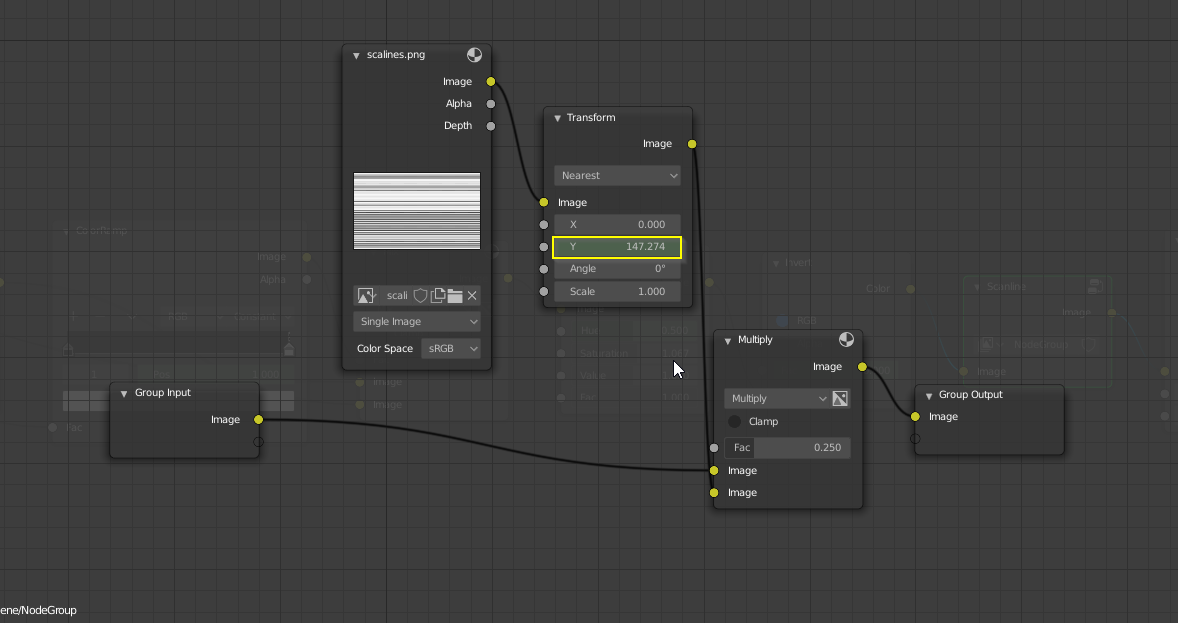Open image browse icon in scalines.png node
1178x623 pixels.
(367, 295)
